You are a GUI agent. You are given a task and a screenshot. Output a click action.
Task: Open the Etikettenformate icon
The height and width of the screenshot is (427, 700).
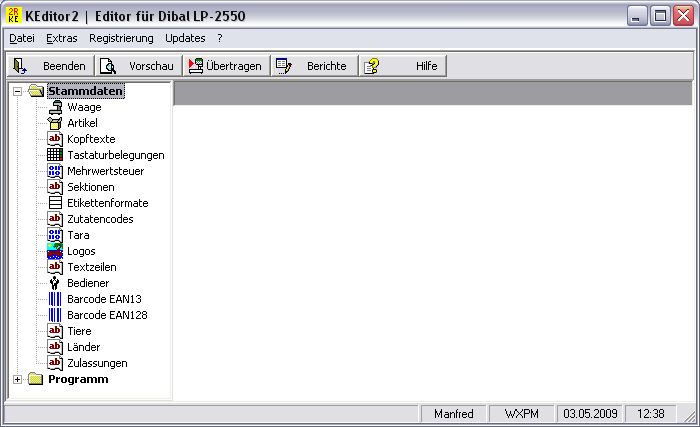tap(55, 203)
